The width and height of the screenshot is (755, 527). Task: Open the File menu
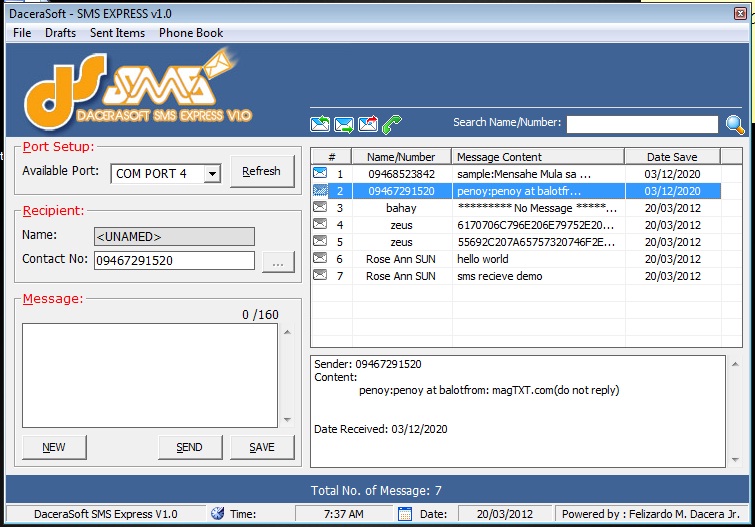22,33
